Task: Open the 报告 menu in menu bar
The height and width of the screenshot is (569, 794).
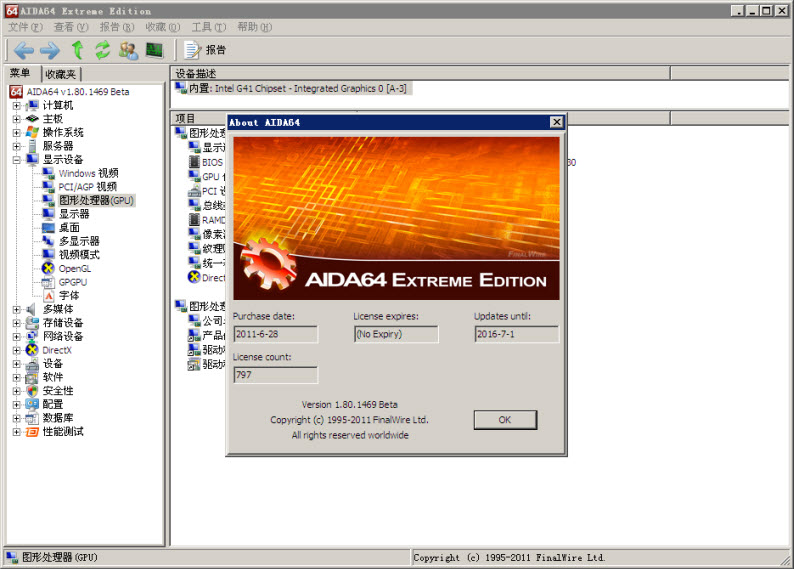Action: pos(117,27)
